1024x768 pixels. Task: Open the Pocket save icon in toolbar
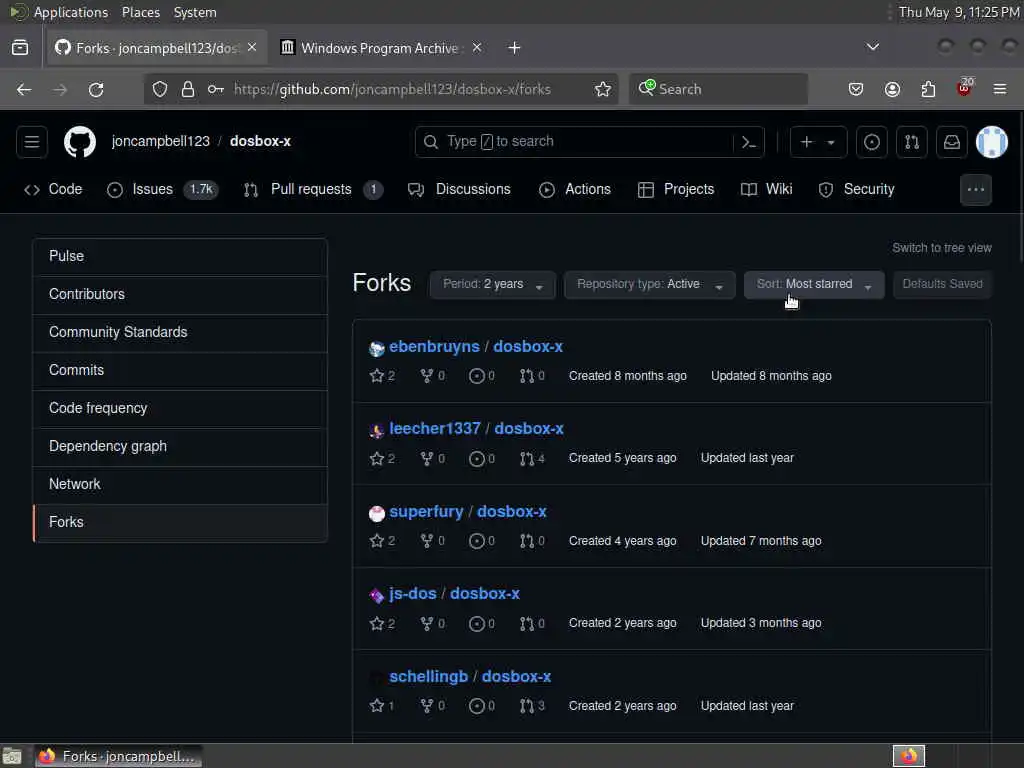[856, 89]
